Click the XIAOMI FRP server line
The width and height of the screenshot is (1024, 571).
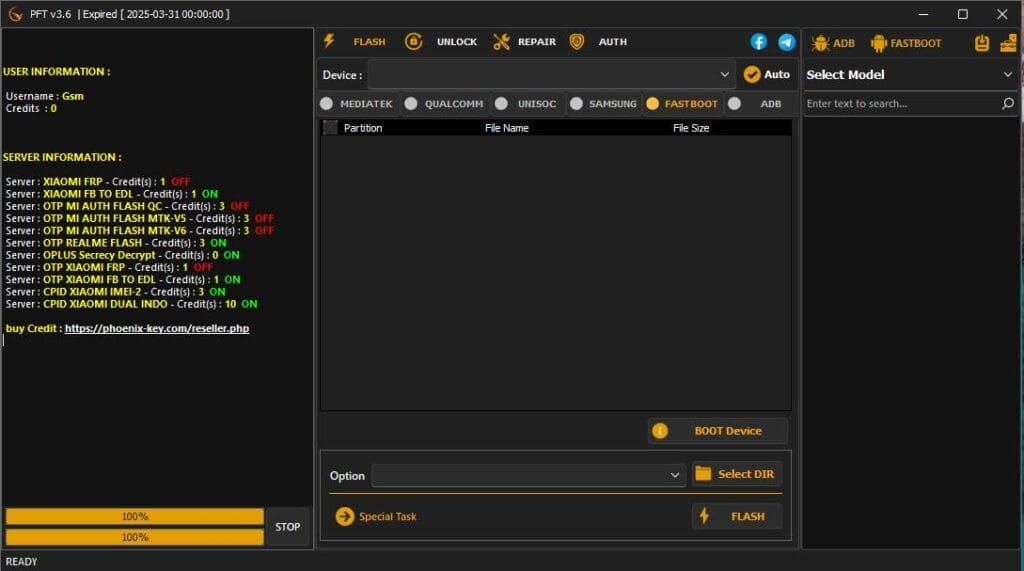click(98, 182)
